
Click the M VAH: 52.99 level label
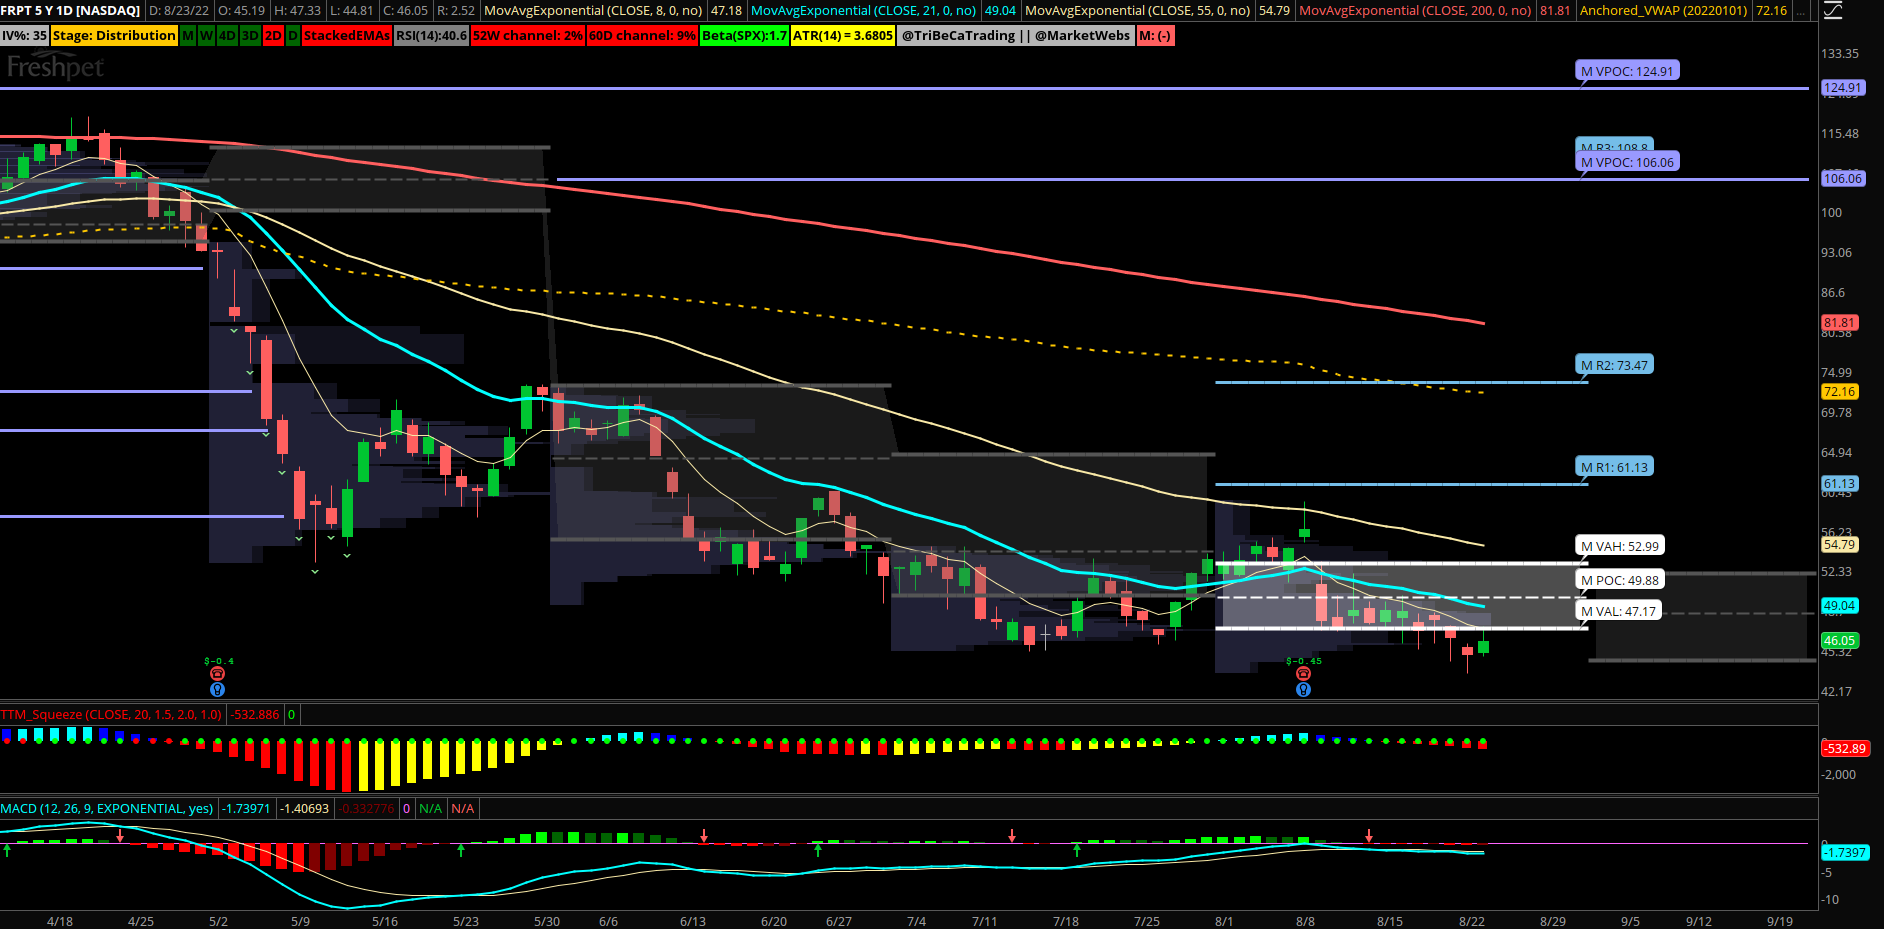coord(1620,546)
